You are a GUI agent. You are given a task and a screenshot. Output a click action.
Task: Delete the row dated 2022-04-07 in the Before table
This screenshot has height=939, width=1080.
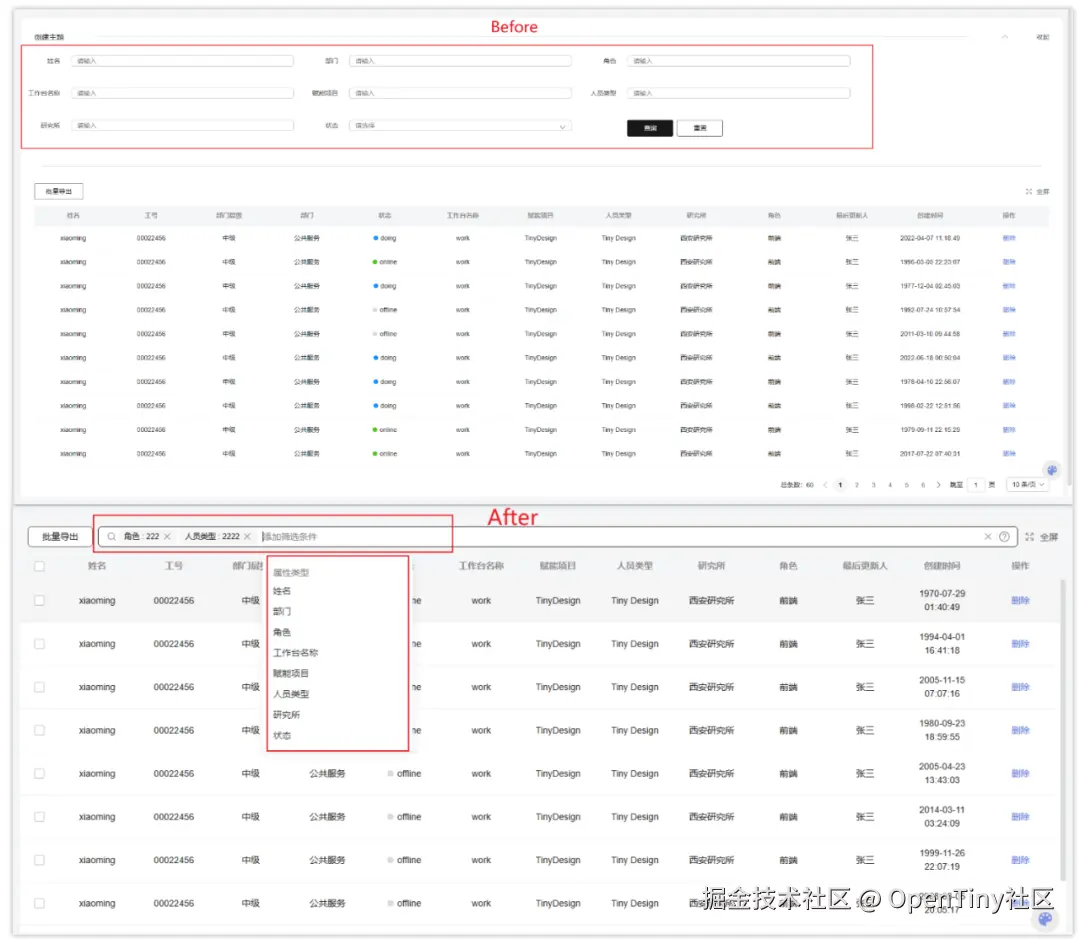[1009, 238]
